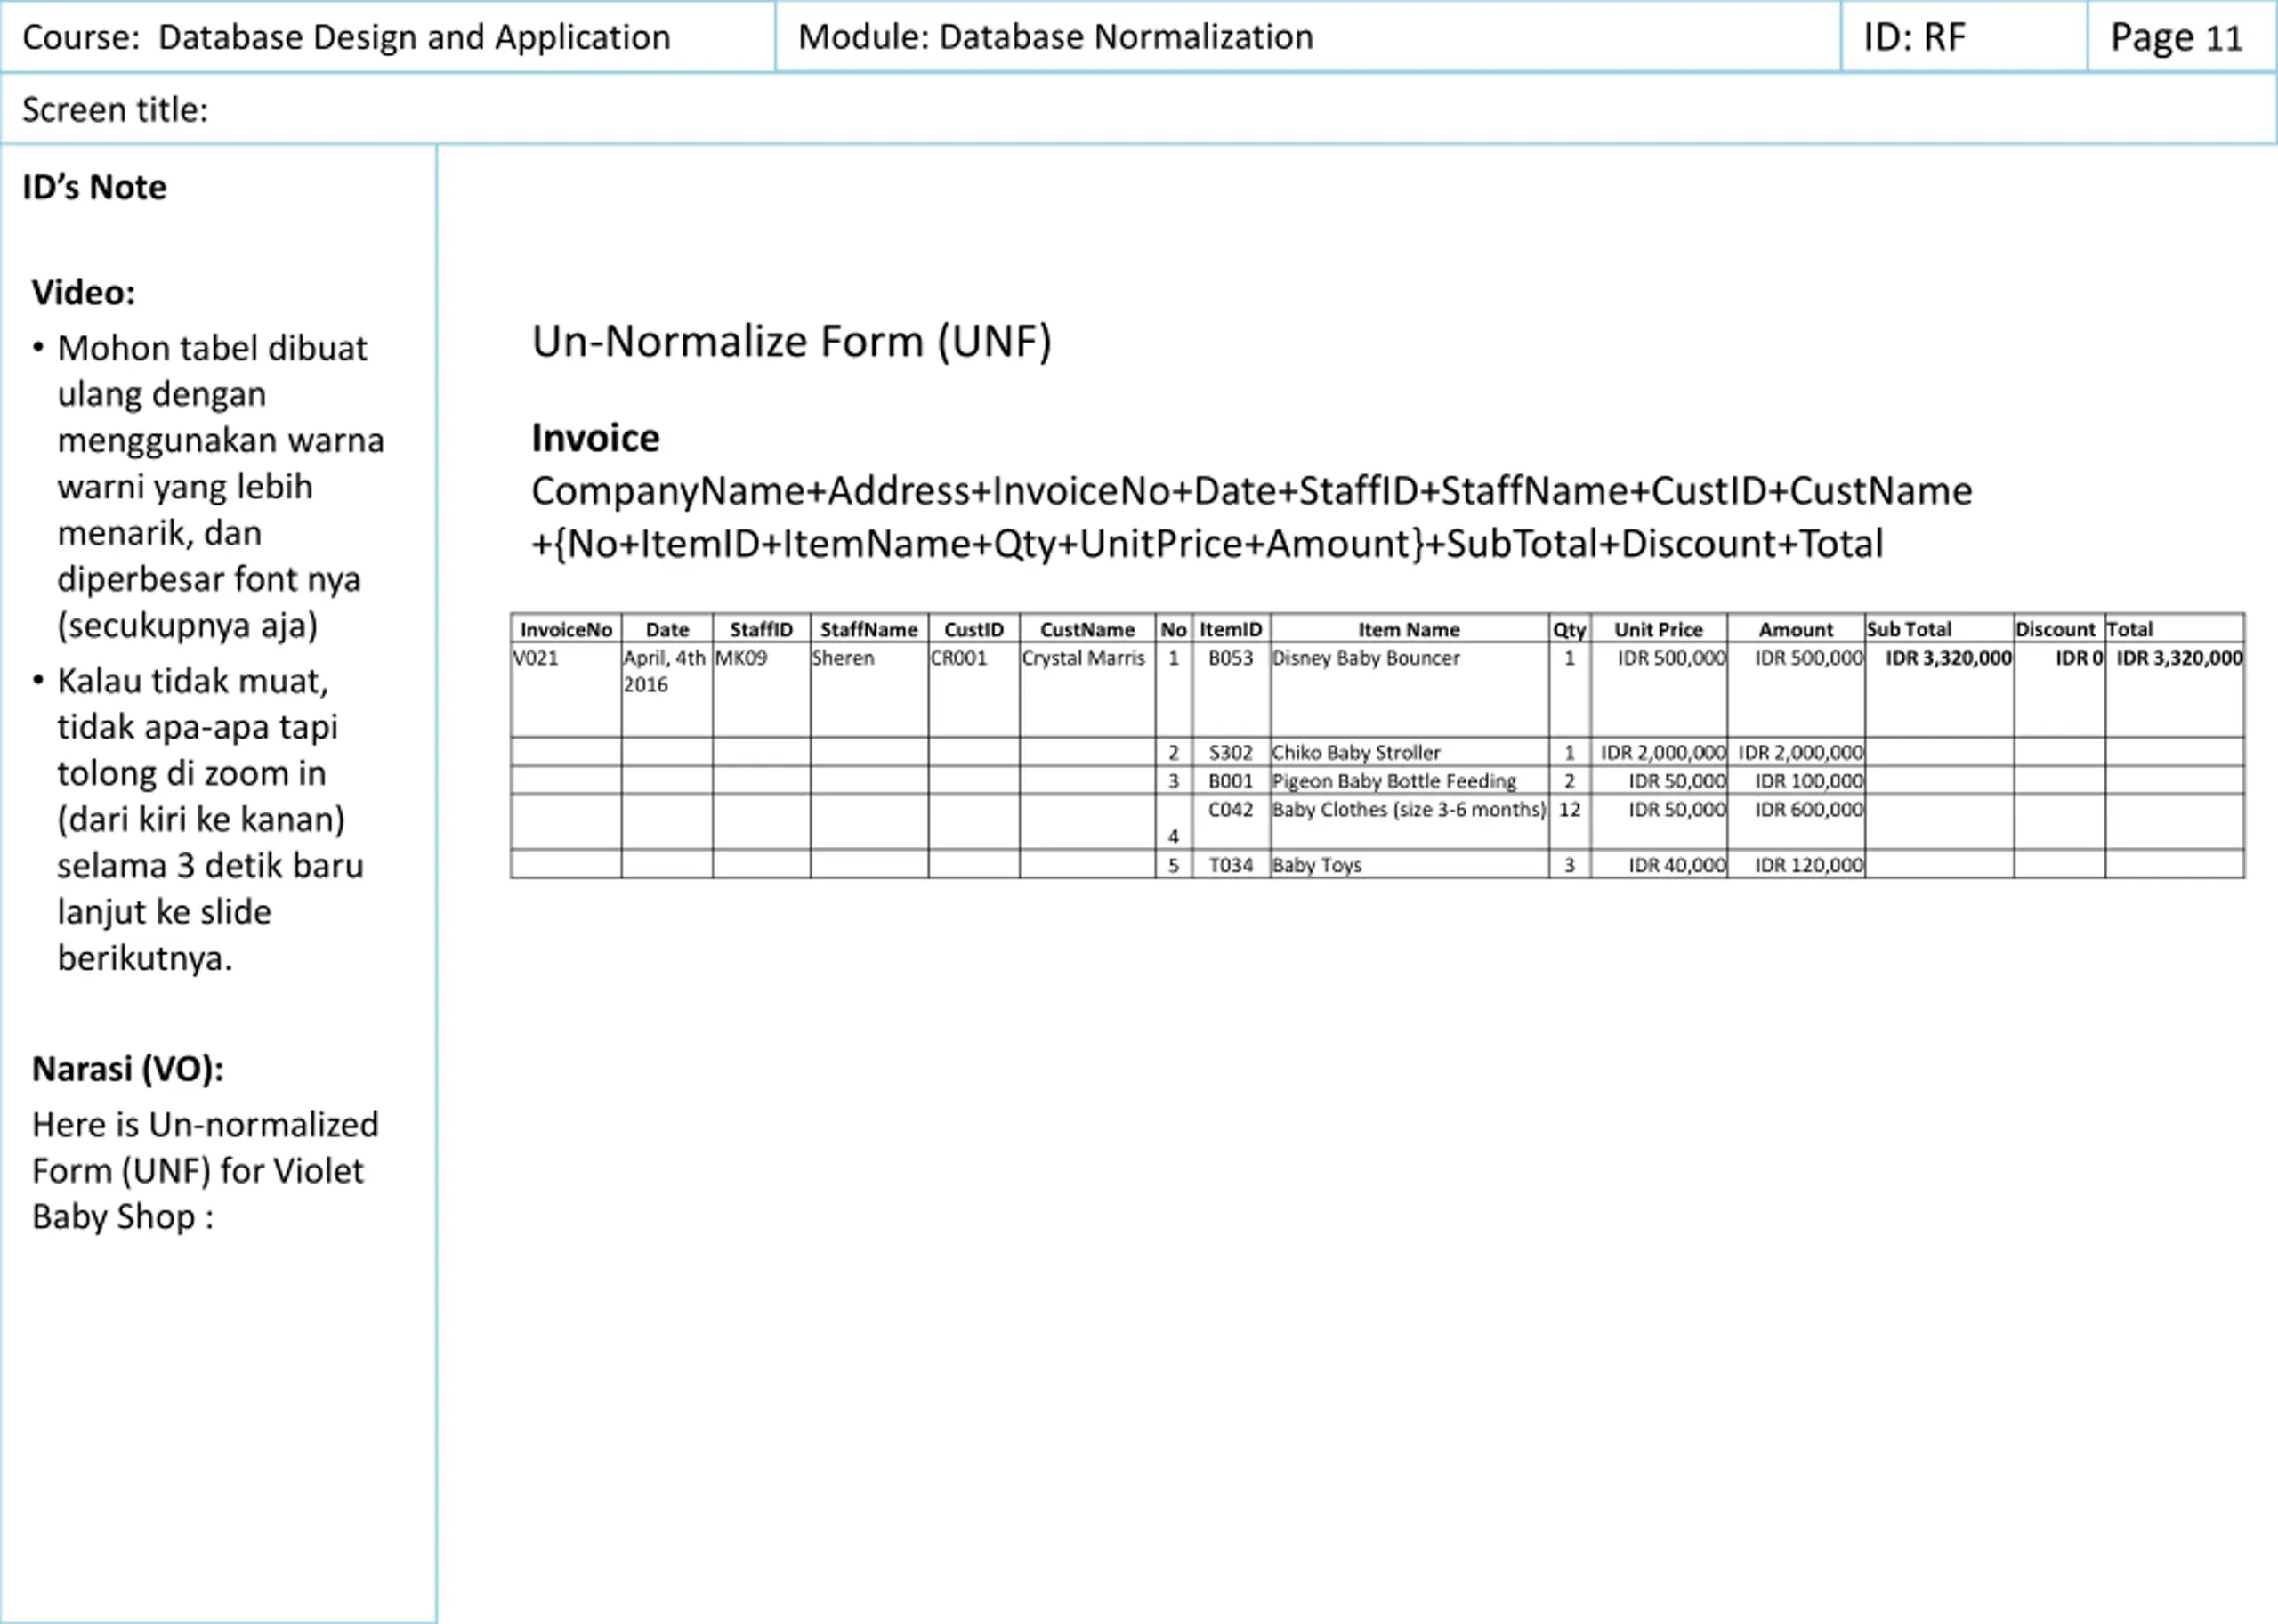Viewport: 2278px width, 1624px height.
Task: Click the Chiko Baby Stroller row
Action: click(1377, 752)
